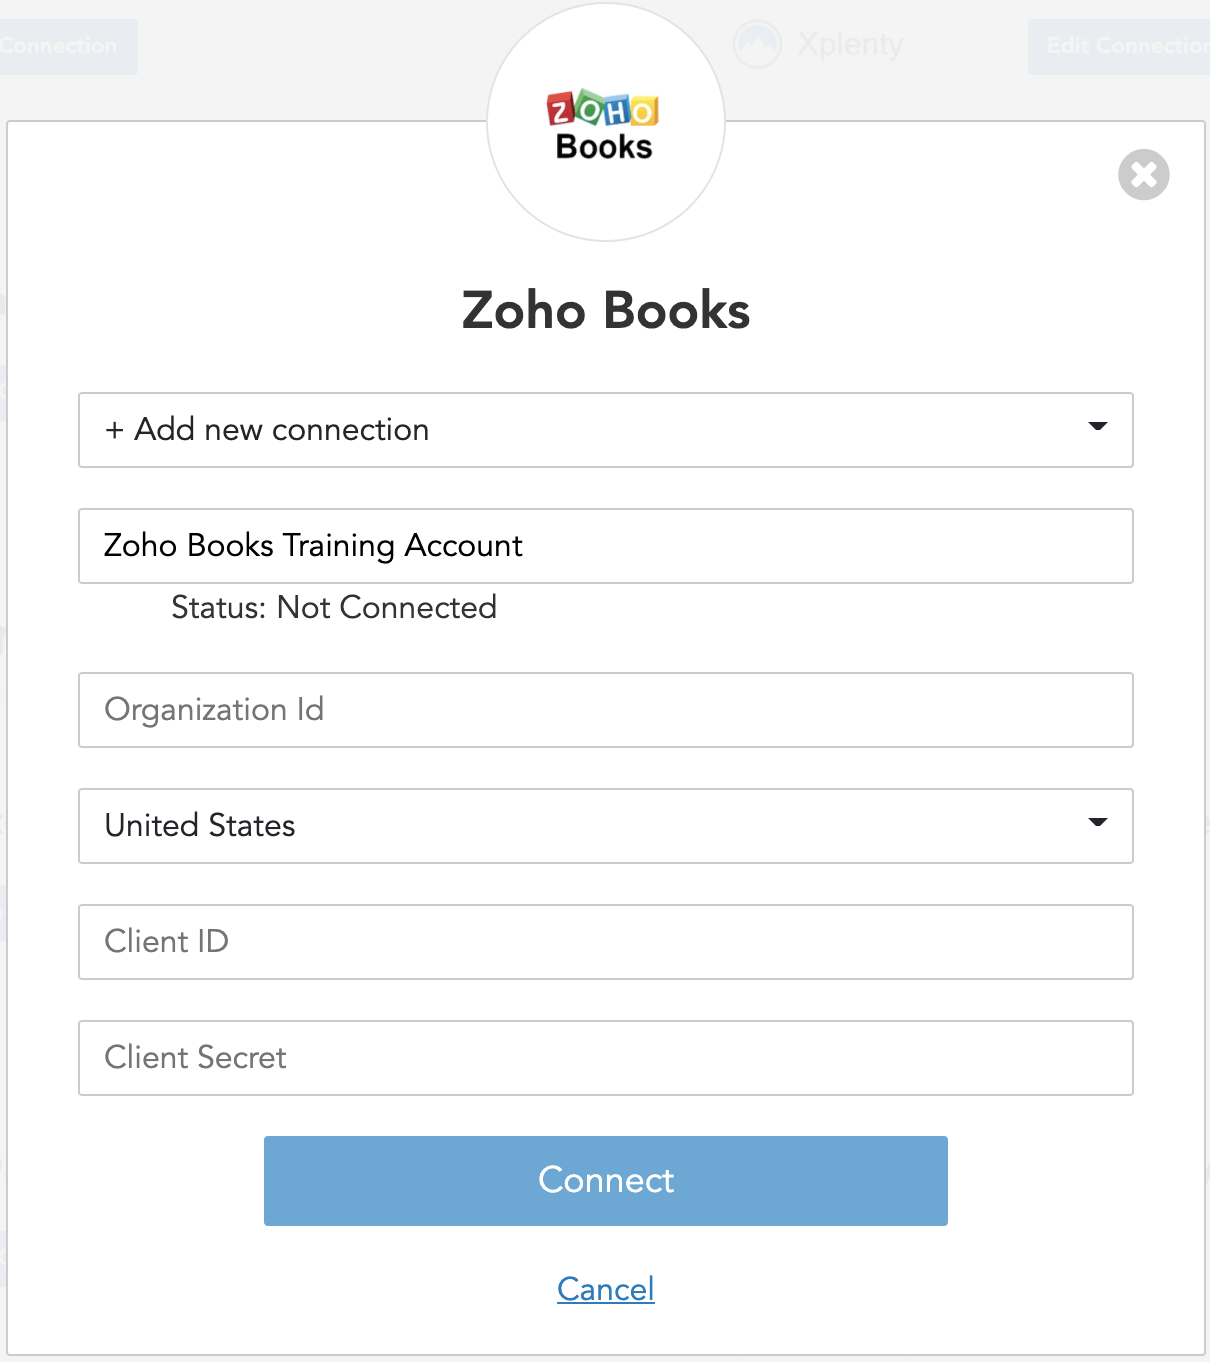This screenshot has height=1362, width=1210.
Task: Click the colorful ZOHO letters in the logo
Action: (x=603, y=108)
